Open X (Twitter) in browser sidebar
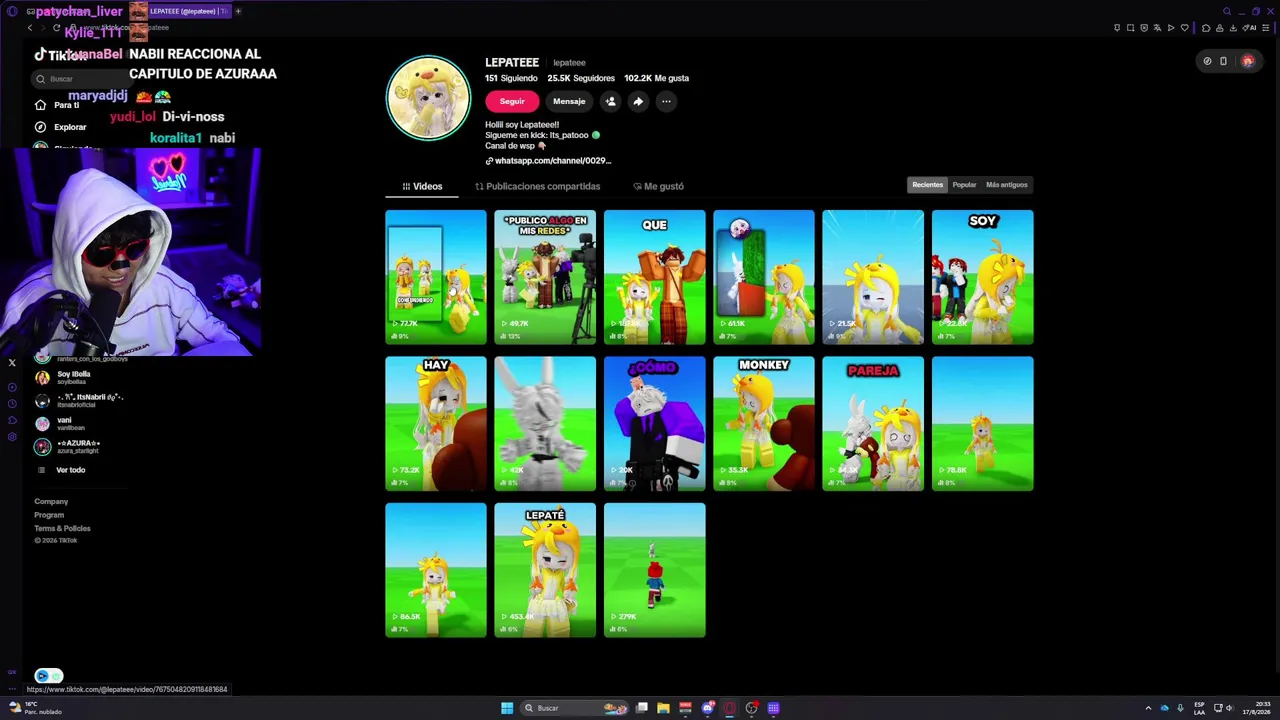The image size is (1280, 720). (12, 363)
